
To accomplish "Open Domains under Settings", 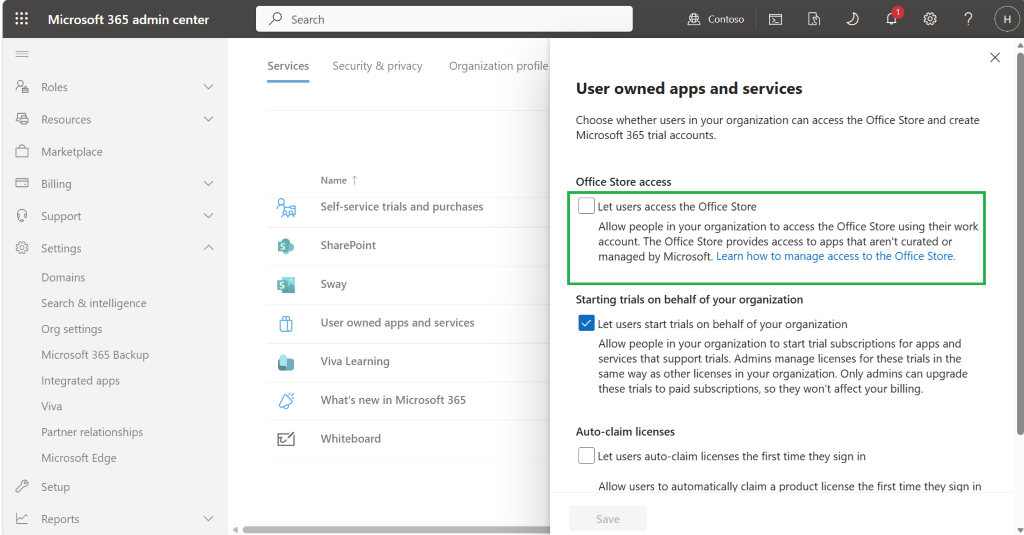I will pos(63,278).
